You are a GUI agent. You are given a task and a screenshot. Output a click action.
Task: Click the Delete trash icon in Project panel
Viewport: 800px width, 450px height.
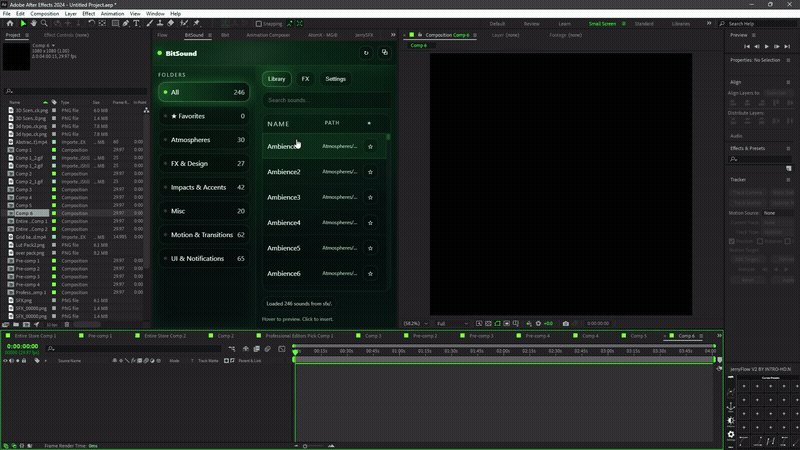coord(67,324)
